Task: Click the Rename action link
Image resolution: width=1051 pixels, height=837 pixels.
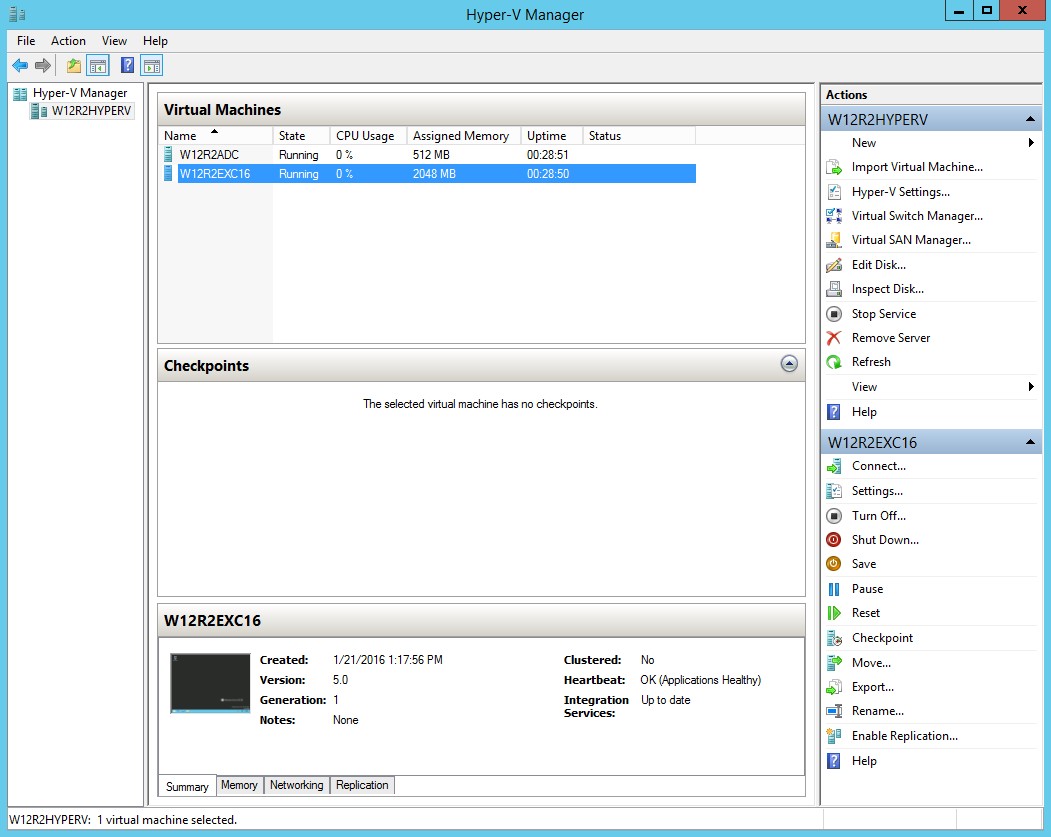Action: pos(877,711)
